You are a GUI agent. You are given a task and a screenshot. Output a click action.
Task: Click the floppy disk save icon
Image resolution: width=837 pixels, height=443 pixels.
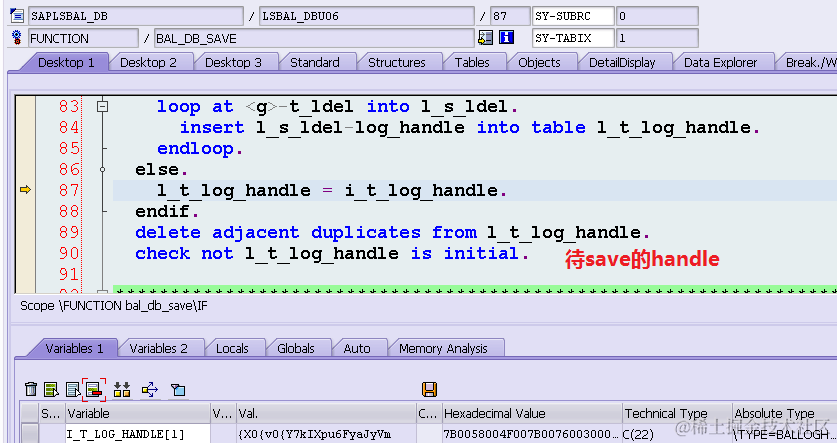coord(429,389)
